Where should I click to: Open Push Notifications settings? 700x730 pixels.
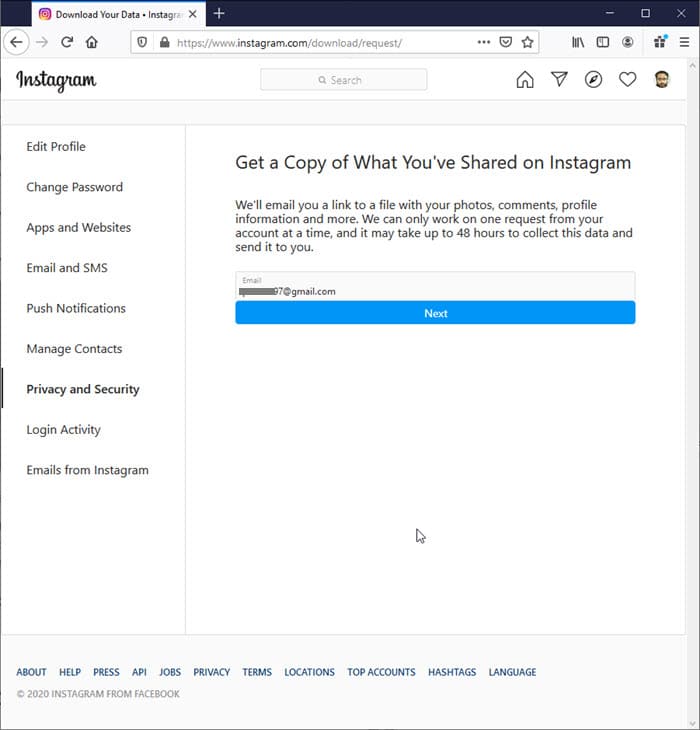click(76, 308)
